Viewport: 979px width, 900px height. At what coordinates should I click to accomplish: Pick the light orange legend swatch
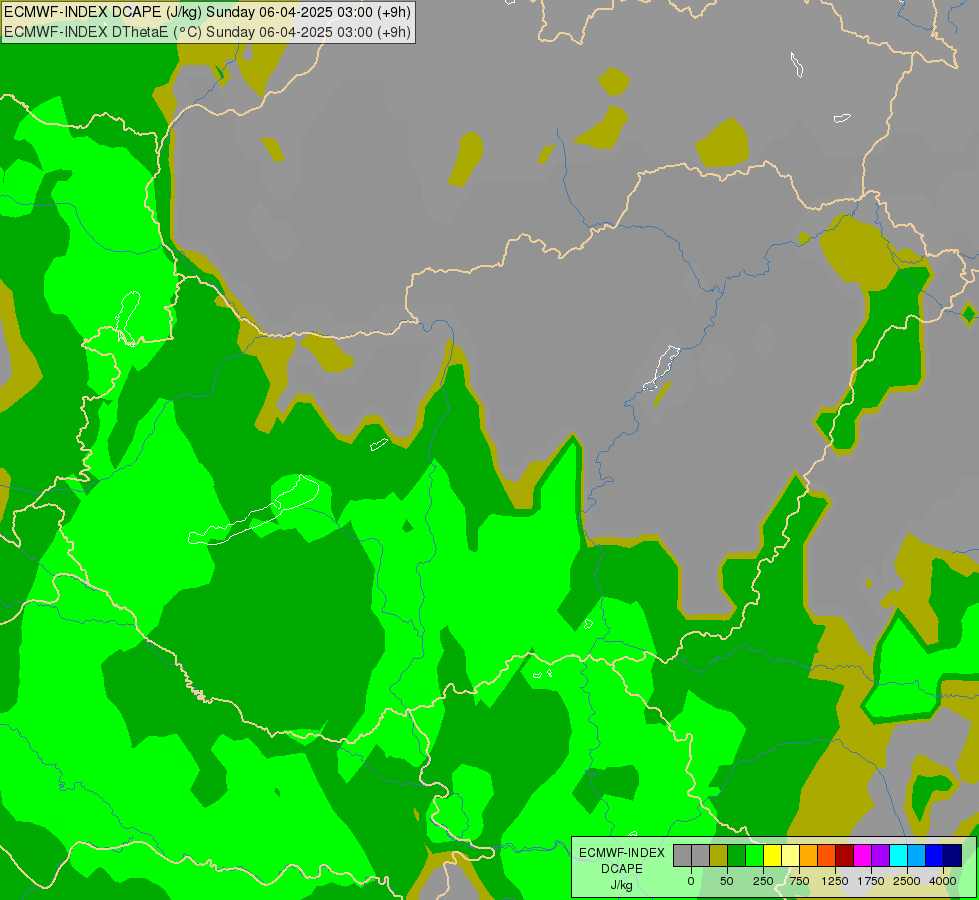point(809,856)
